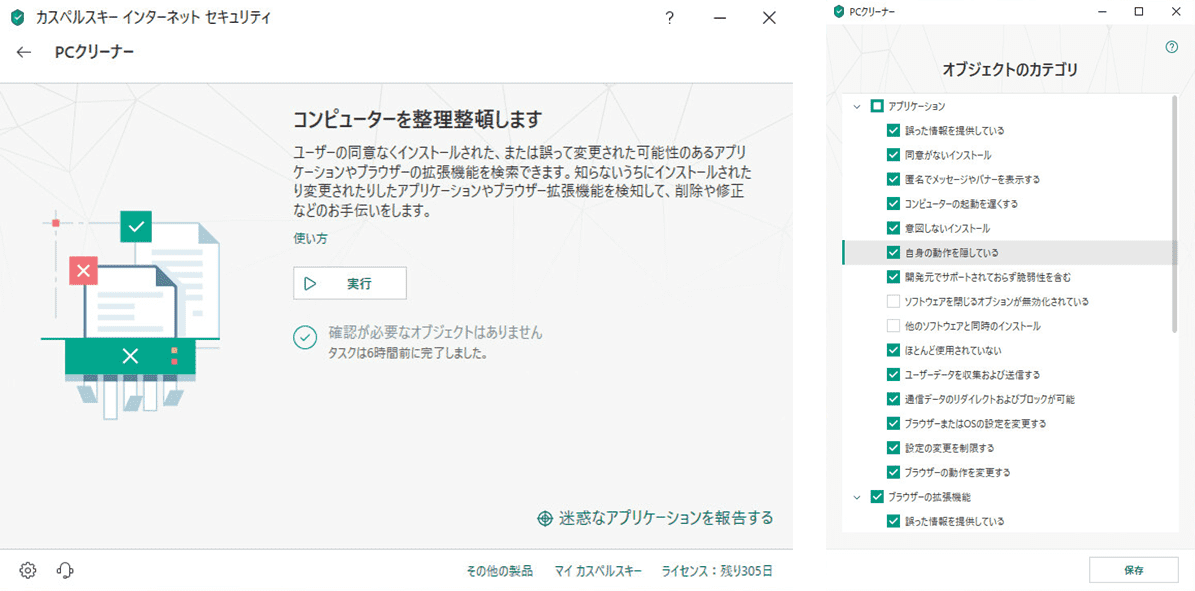Viewport: 1195px width, 591px height.
Task: Click the ライセンス：残り305日 link
Action: click(717, 570)
